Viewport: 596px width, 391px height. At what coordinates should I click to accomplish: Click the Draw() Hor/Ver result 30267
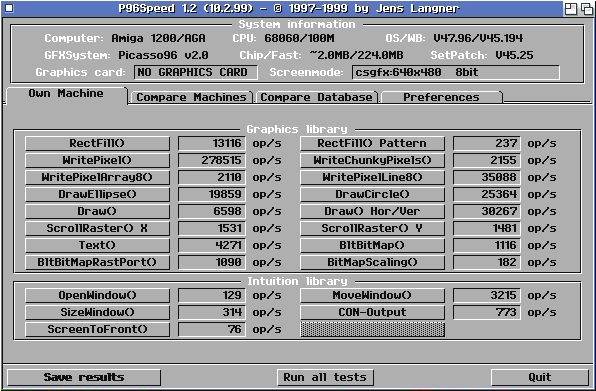coord(487,211)
